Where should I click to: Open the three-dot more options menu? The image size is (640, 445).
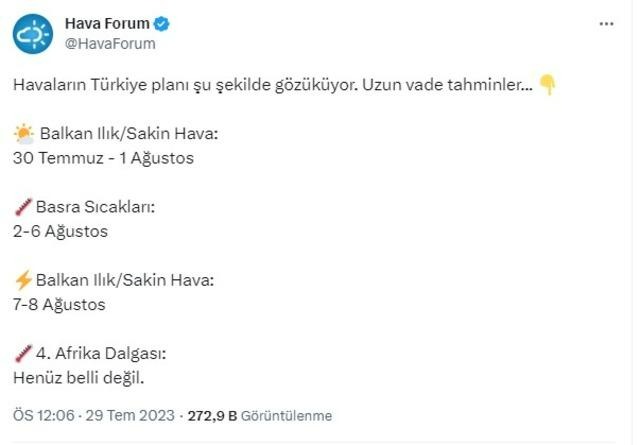click(x=606, y=24)
